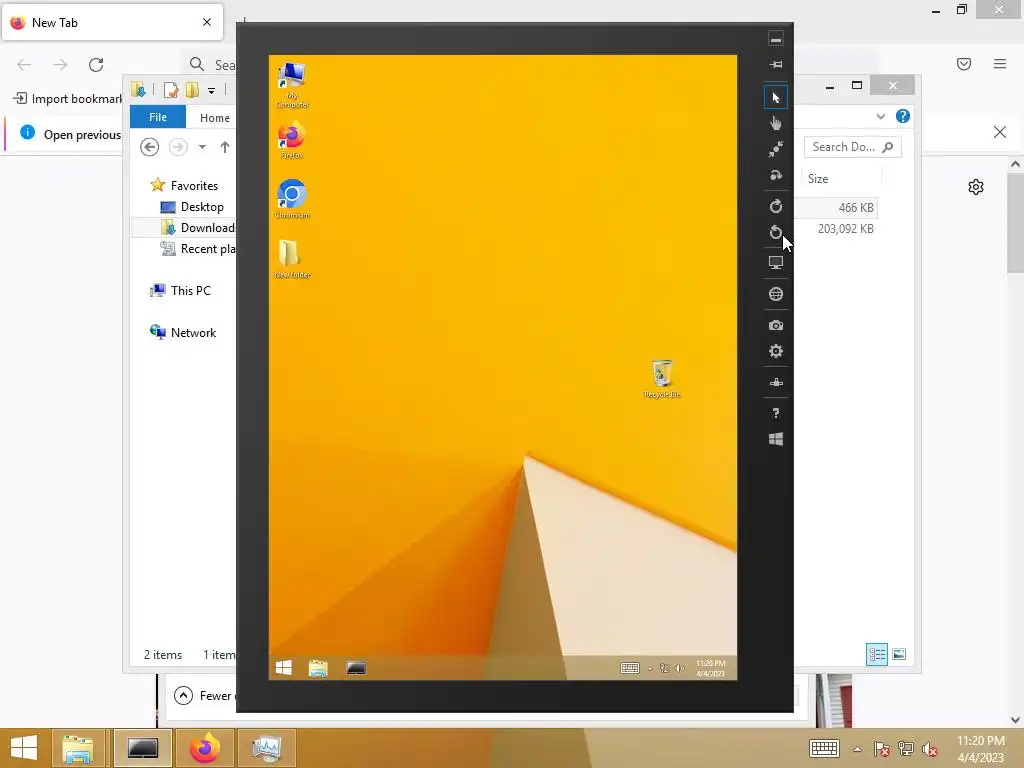The width and height of the screenshot is (1024, 768).
Task: Select This PC in Explorer navigation pane
Action: 181,291
